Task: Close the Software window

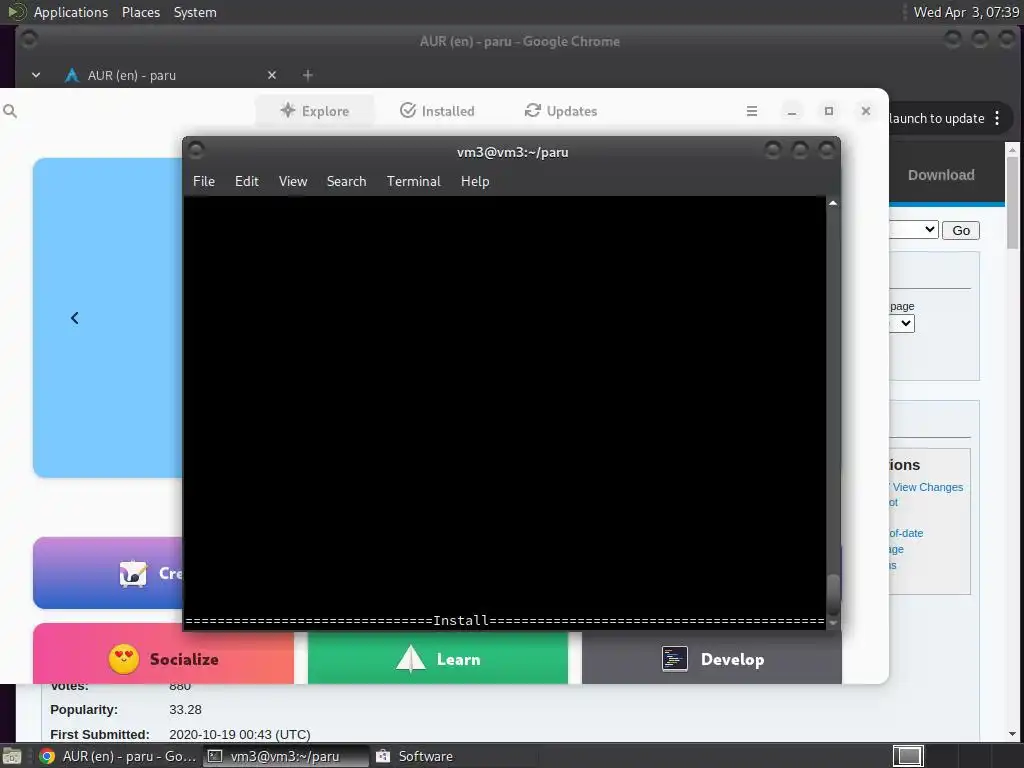Action: pyautogui.click(x=866, y=111)
